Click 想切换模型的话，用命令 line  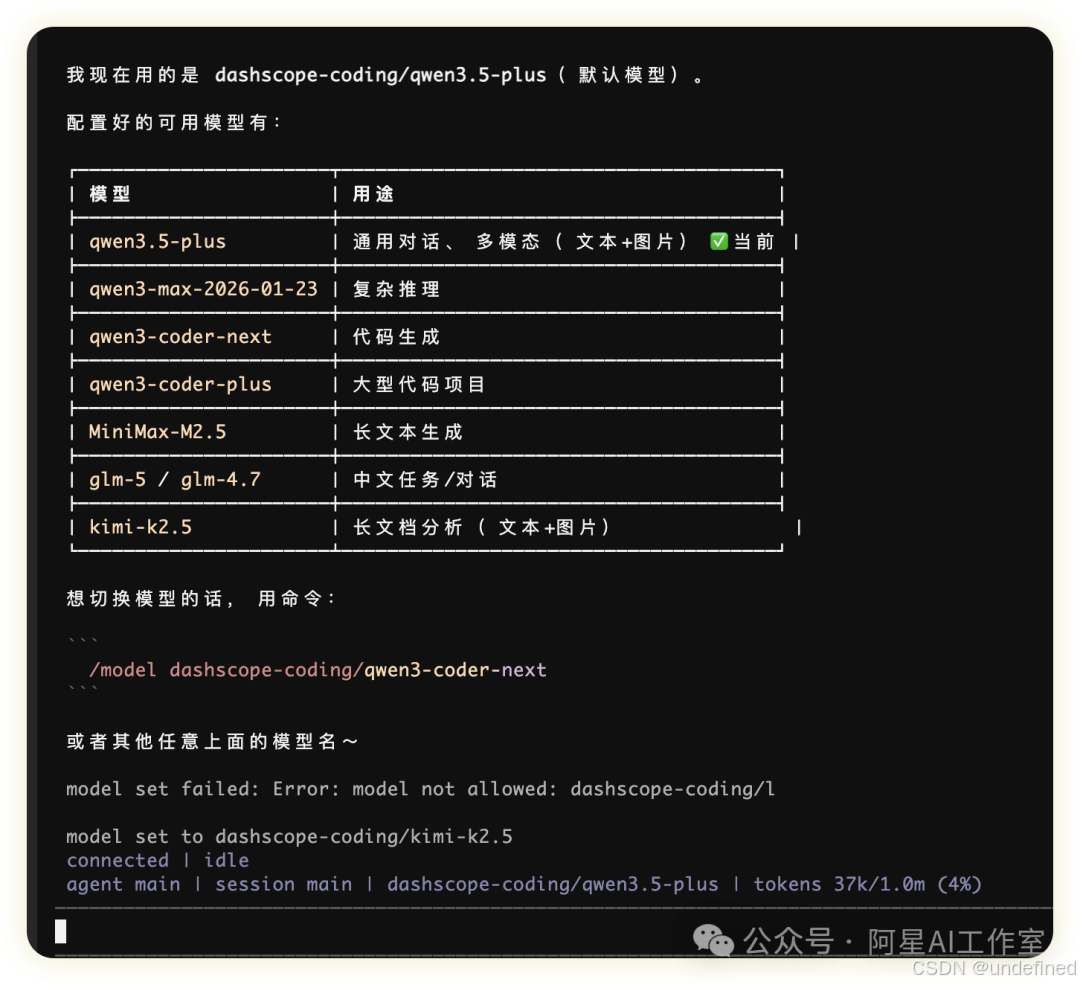(x=200, y=599)
